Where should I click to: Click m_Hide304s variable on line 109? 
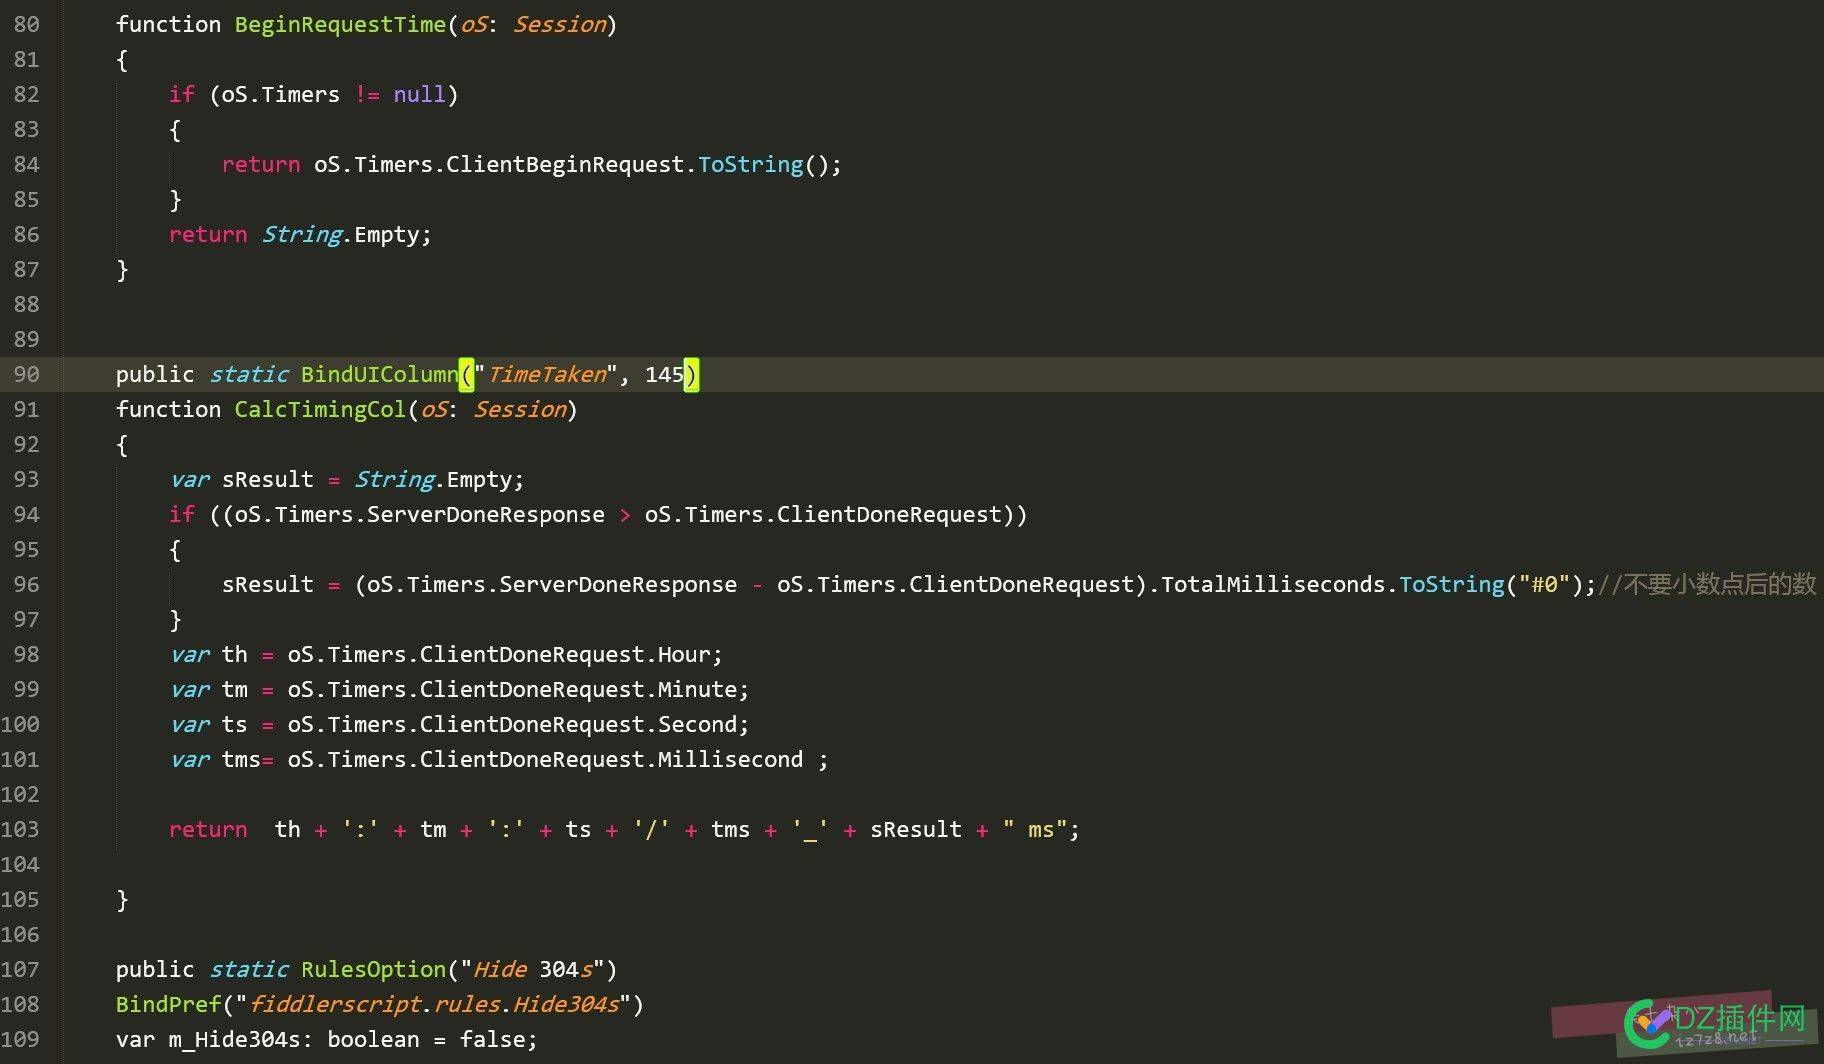(x=234, y=1039)
